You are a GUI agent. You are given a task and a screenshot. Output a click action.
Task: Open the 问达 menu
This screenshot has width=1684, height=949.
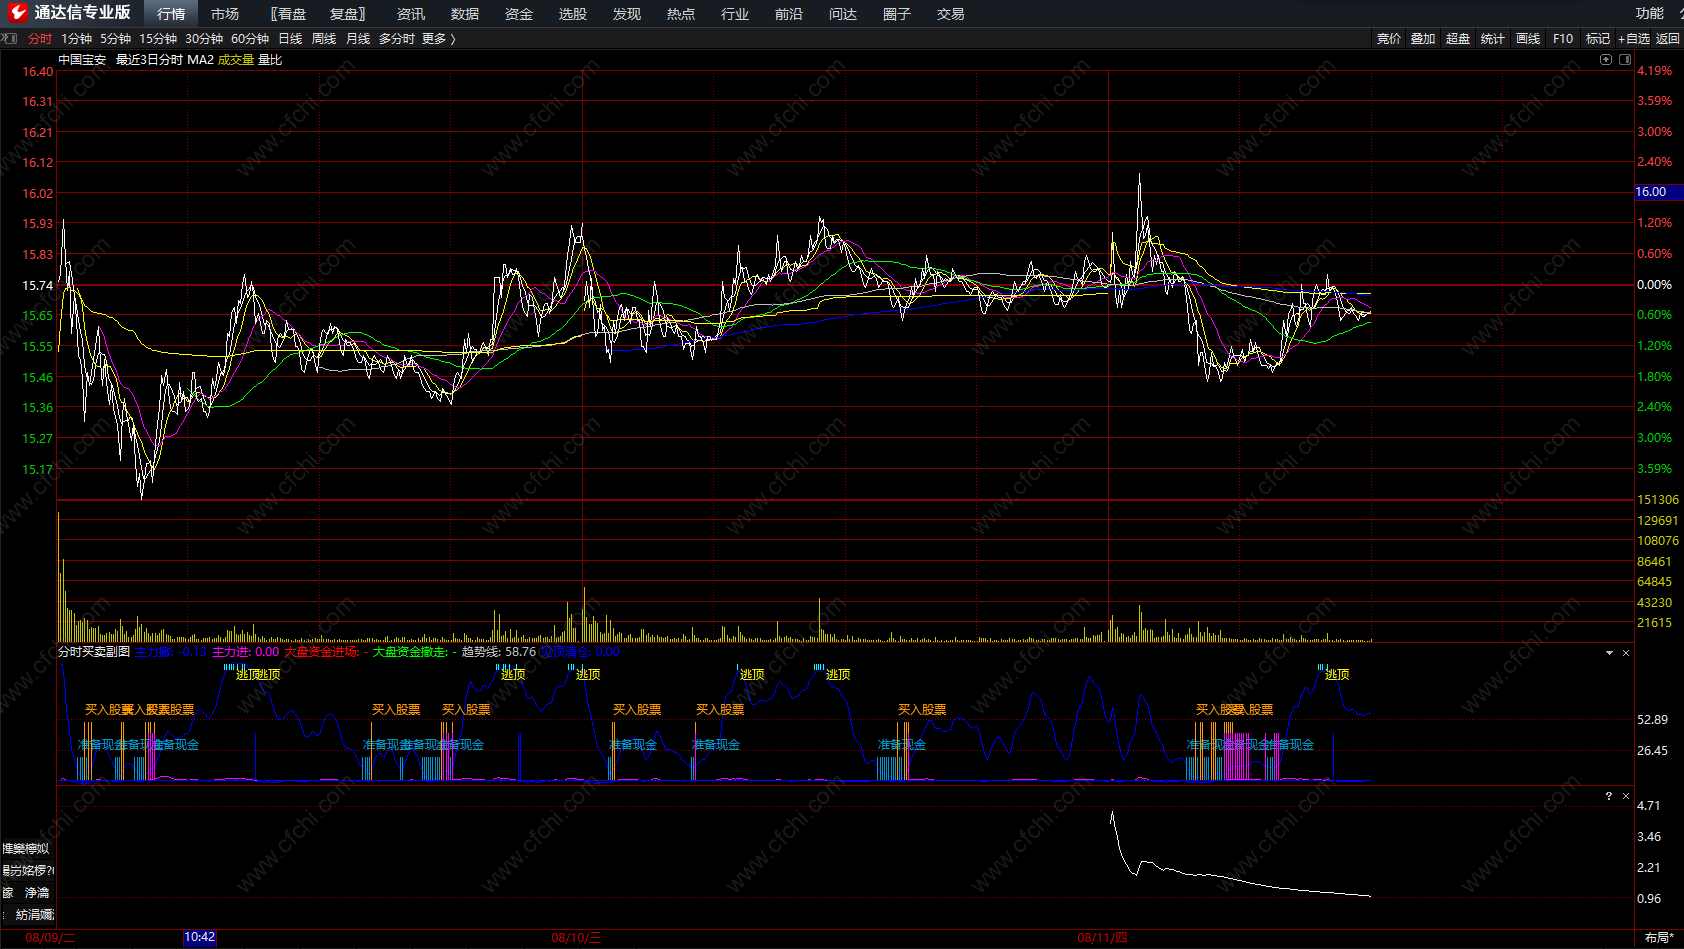pos(843,14)
